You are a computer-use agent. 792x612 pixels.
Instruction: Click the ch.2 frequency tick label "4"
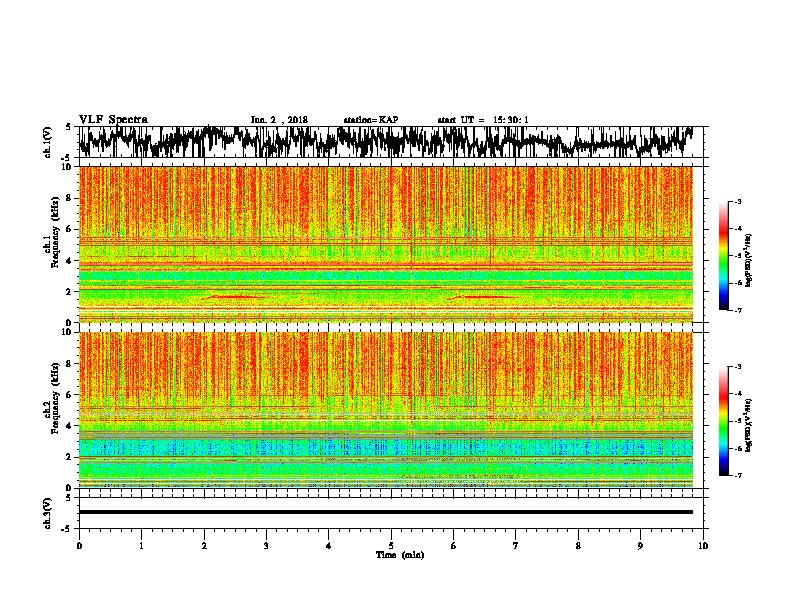pos(69,426)
